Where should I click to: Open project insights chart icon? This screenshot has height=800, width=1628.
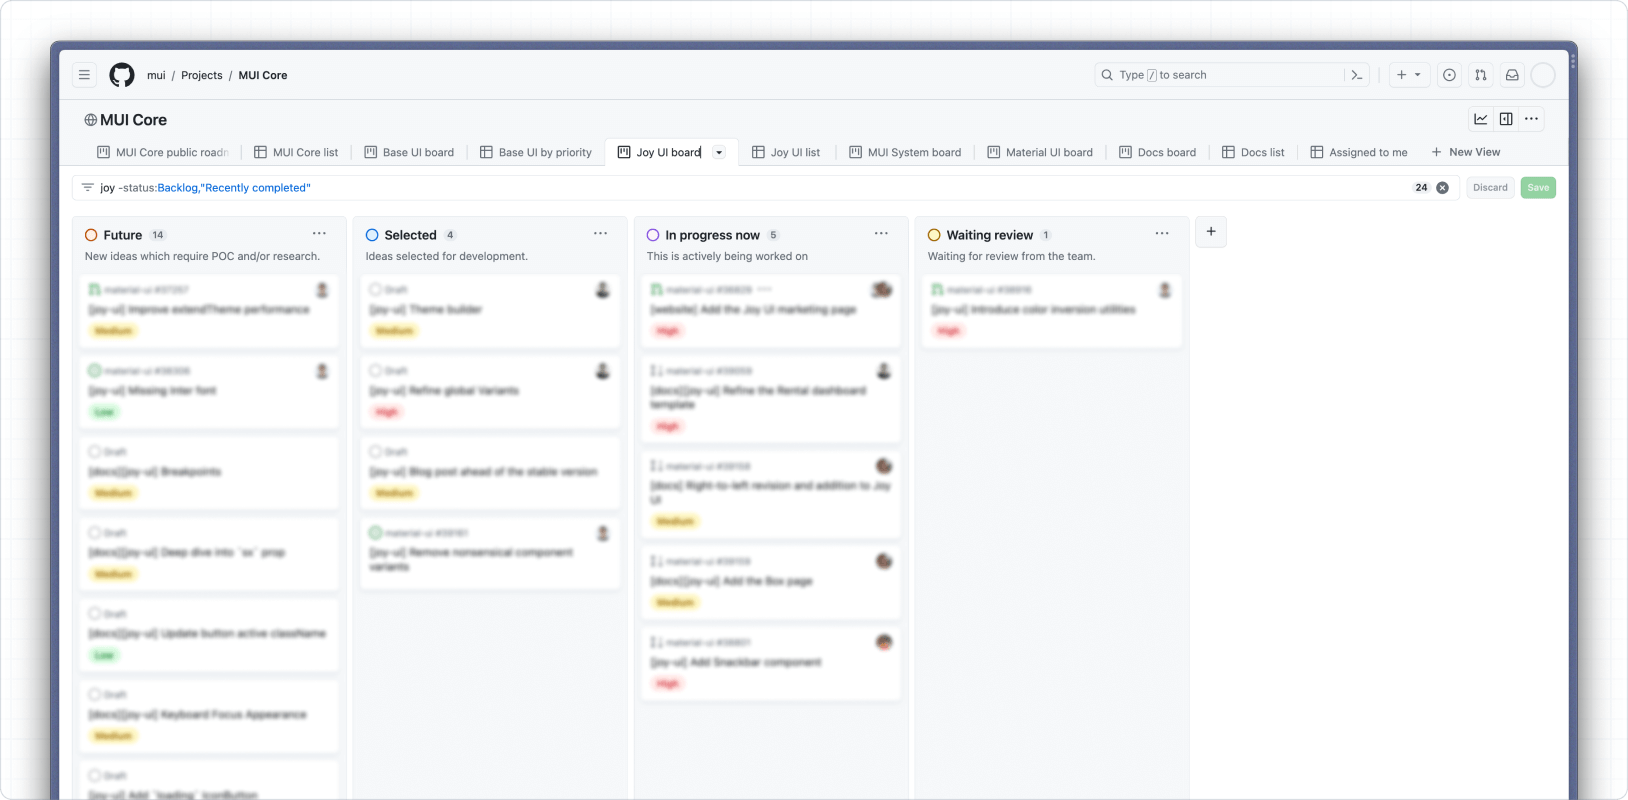[1481, 119]
